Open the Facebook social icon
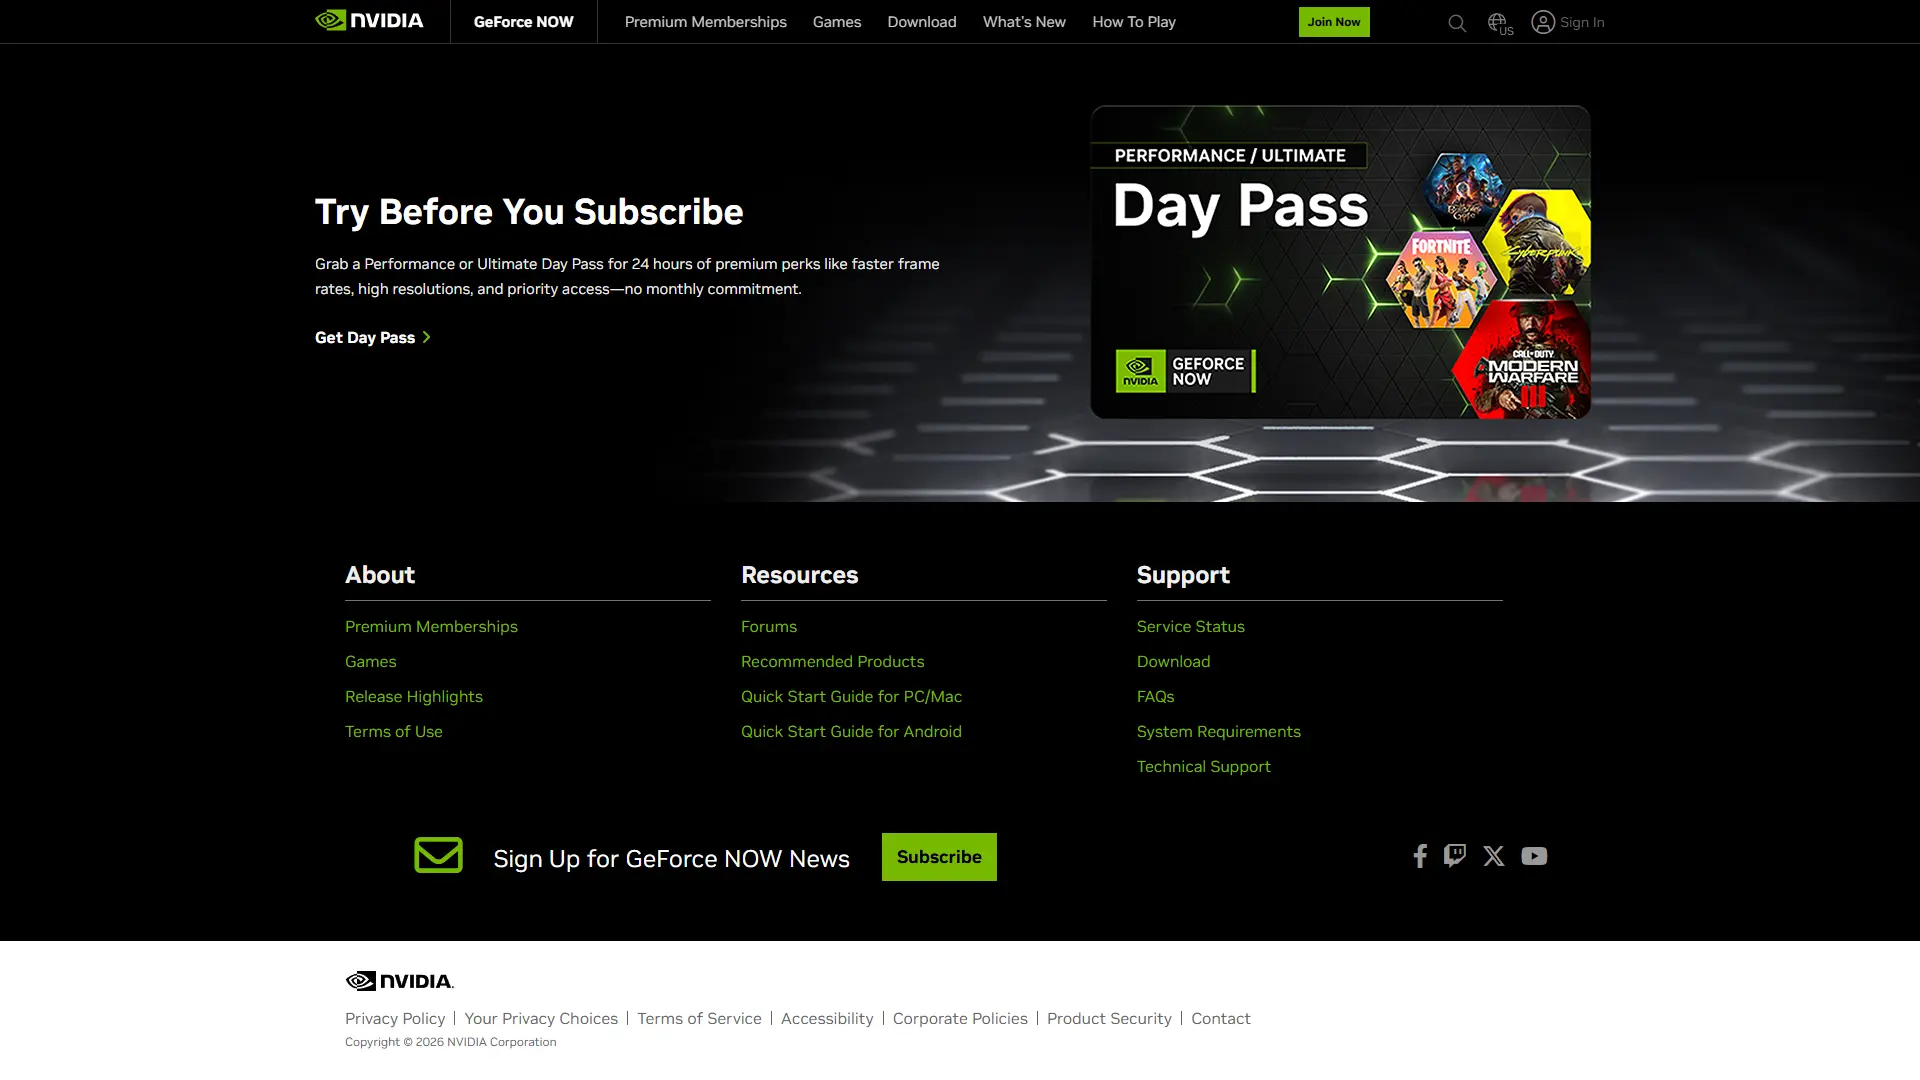Viewport: 1920px width, 1080px height. 1419,856
